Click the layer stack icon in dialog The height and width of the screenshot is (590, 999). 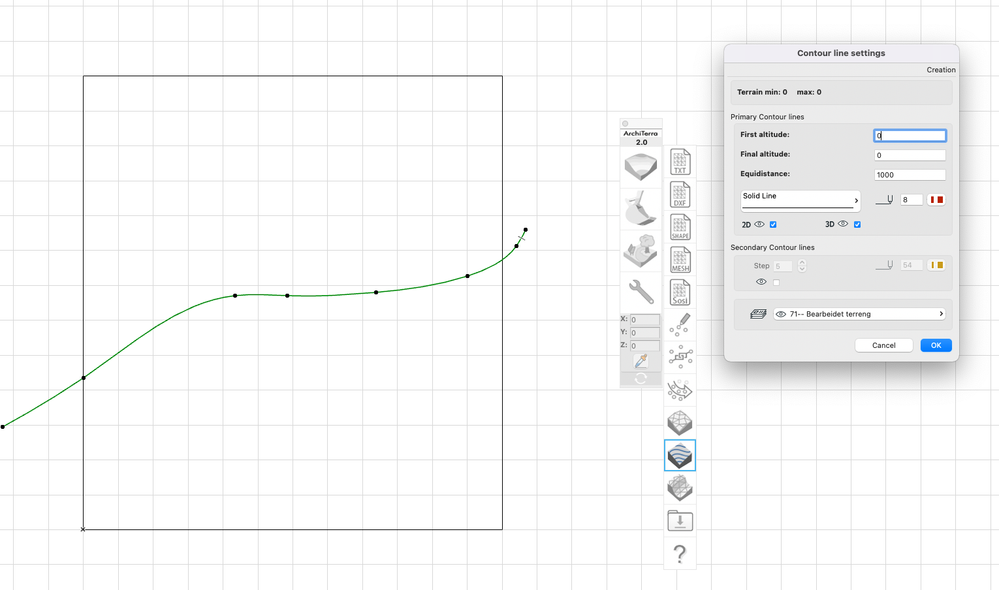(x=758, y=314)
